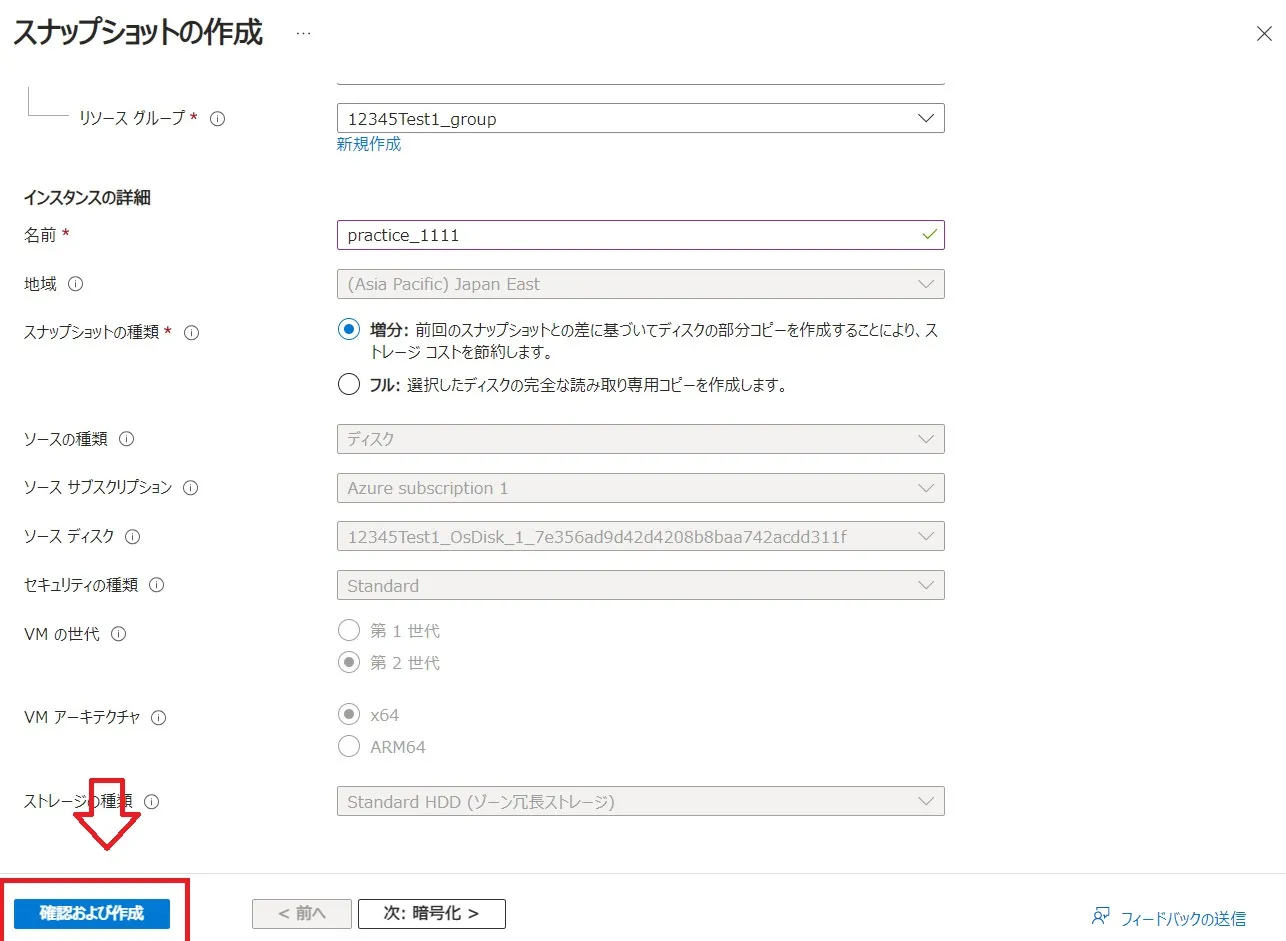1286x941 pixels.
Task: Open the Standard HDD storage type dropdown
Action: coord(641,802)
